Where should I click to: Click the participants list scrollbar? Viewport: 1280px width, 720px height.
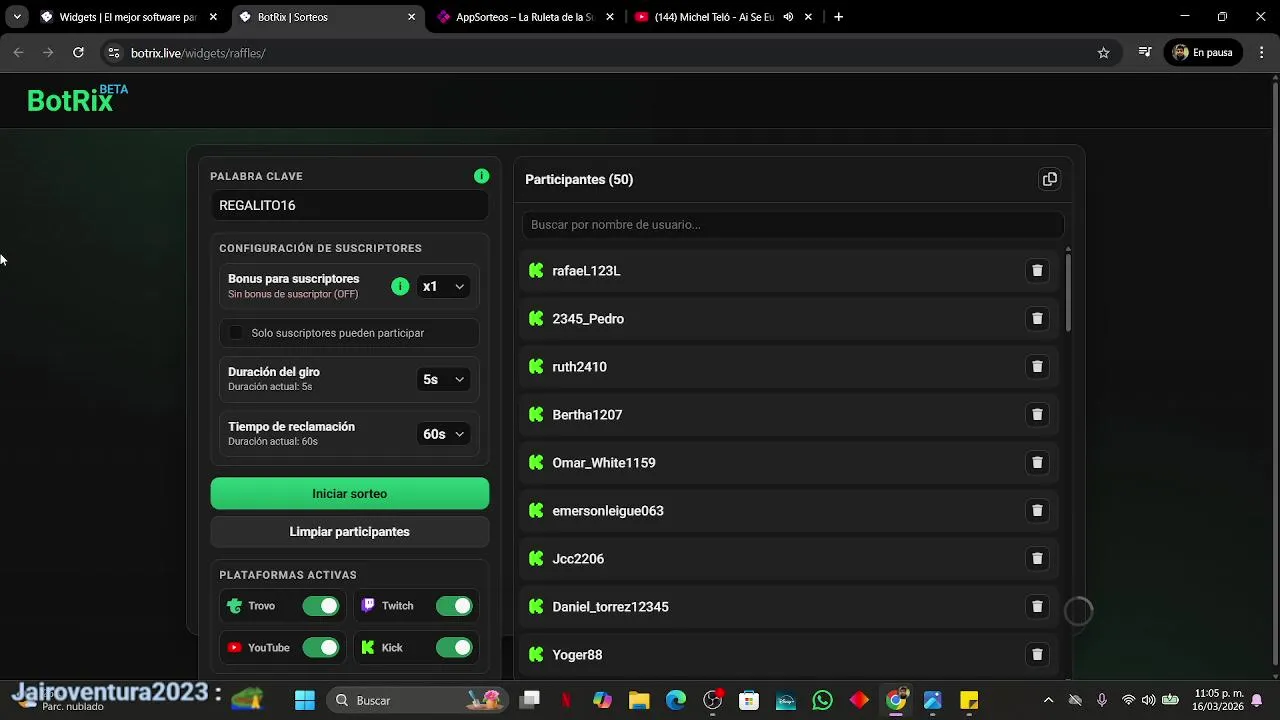1068,292
